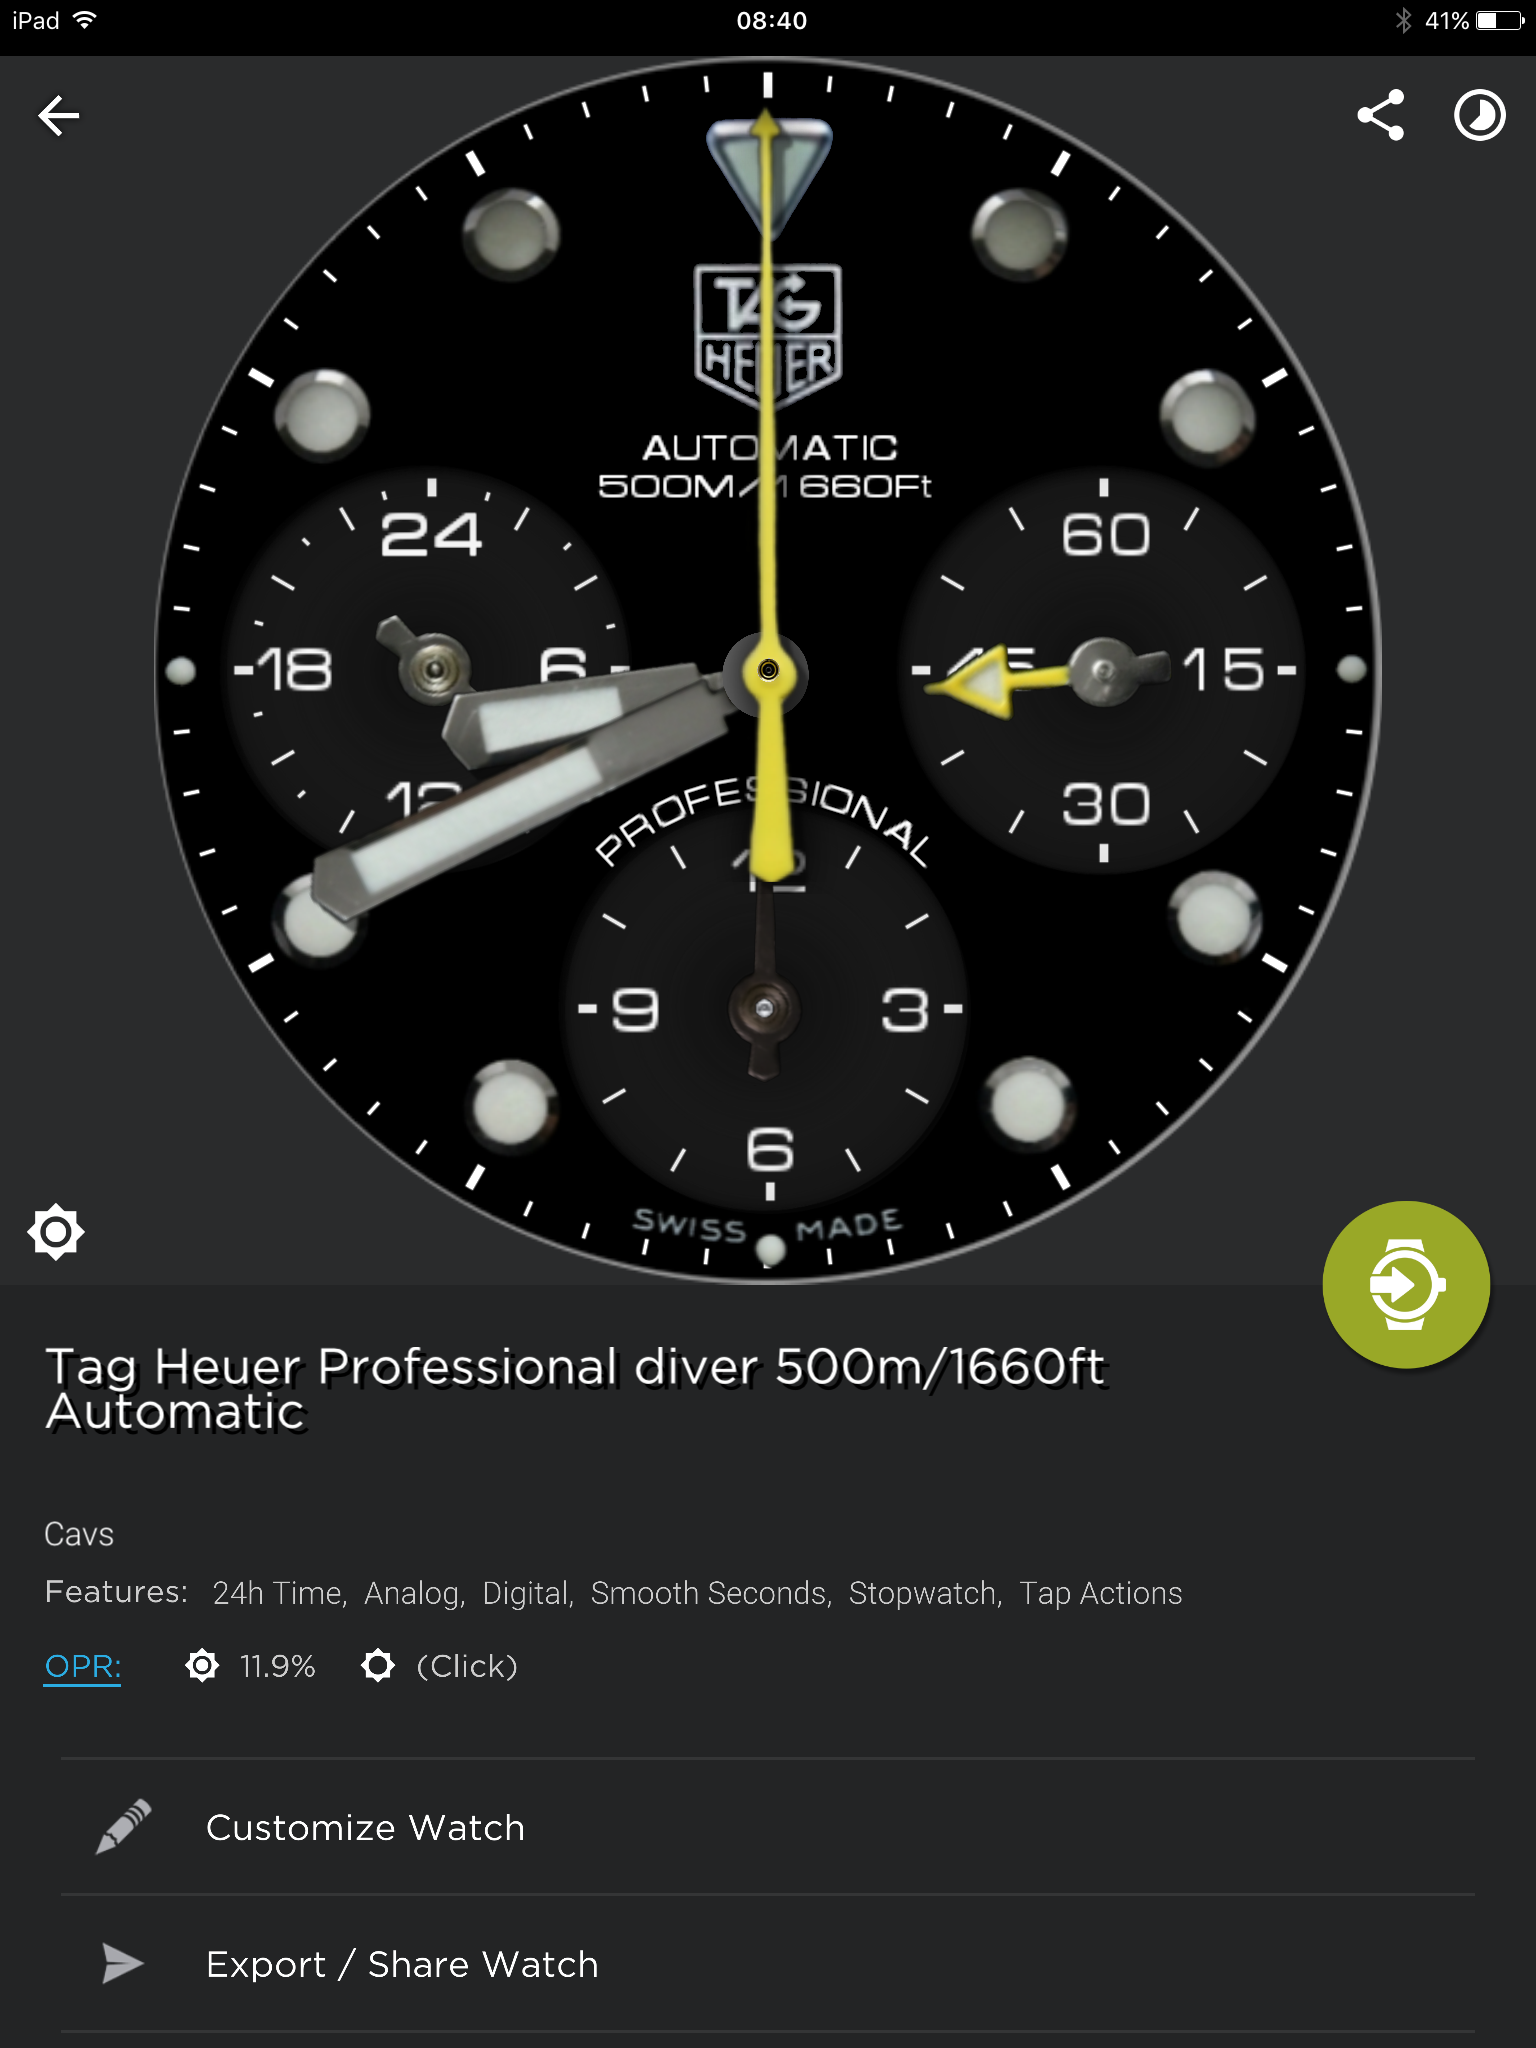Open Customize Watch
Image resolution: width=1536 pixels, height=2048 pixels.
coord(768,1827)
